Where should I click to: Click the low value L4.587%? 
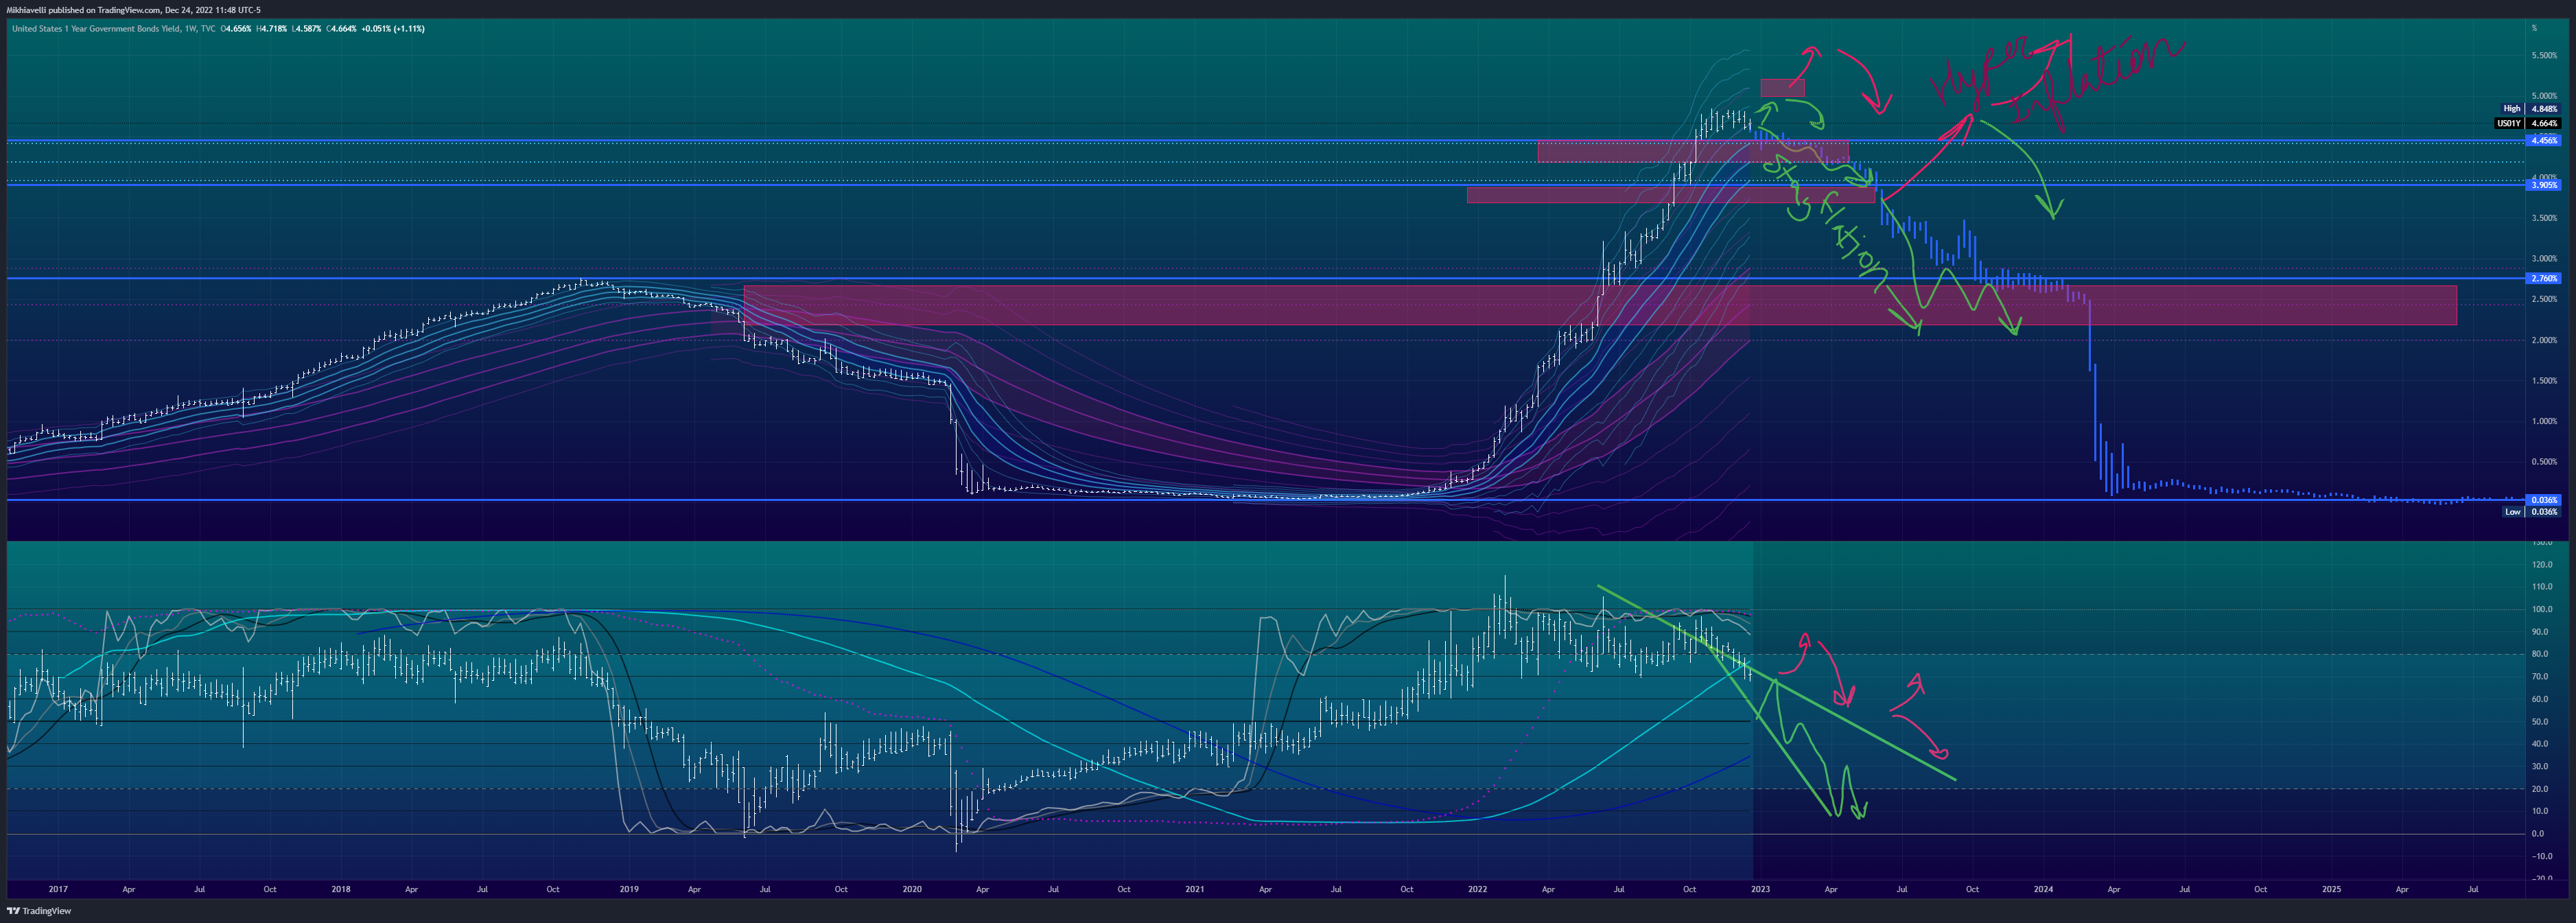click(x=308, y=29)
